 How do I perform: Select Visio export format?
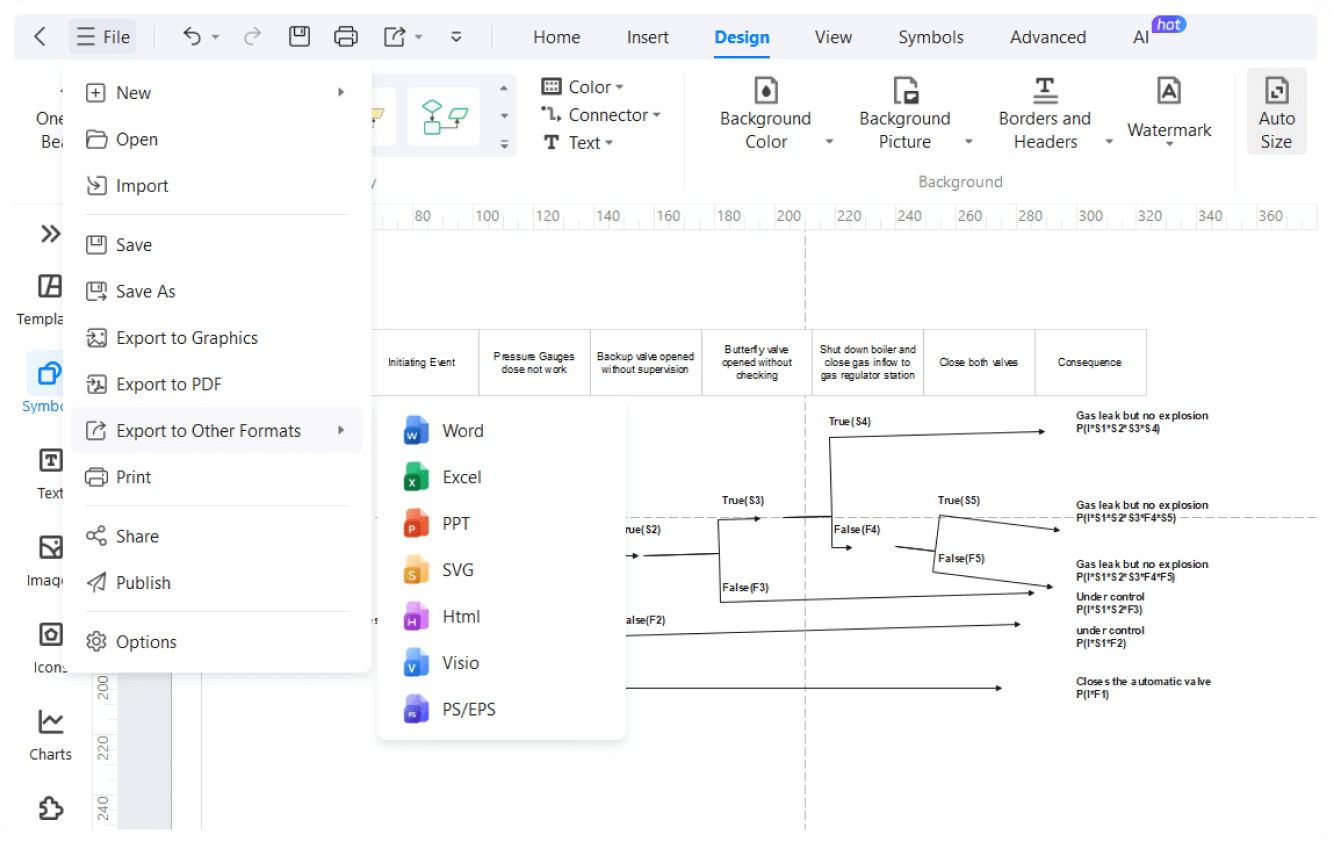(460, 663)
